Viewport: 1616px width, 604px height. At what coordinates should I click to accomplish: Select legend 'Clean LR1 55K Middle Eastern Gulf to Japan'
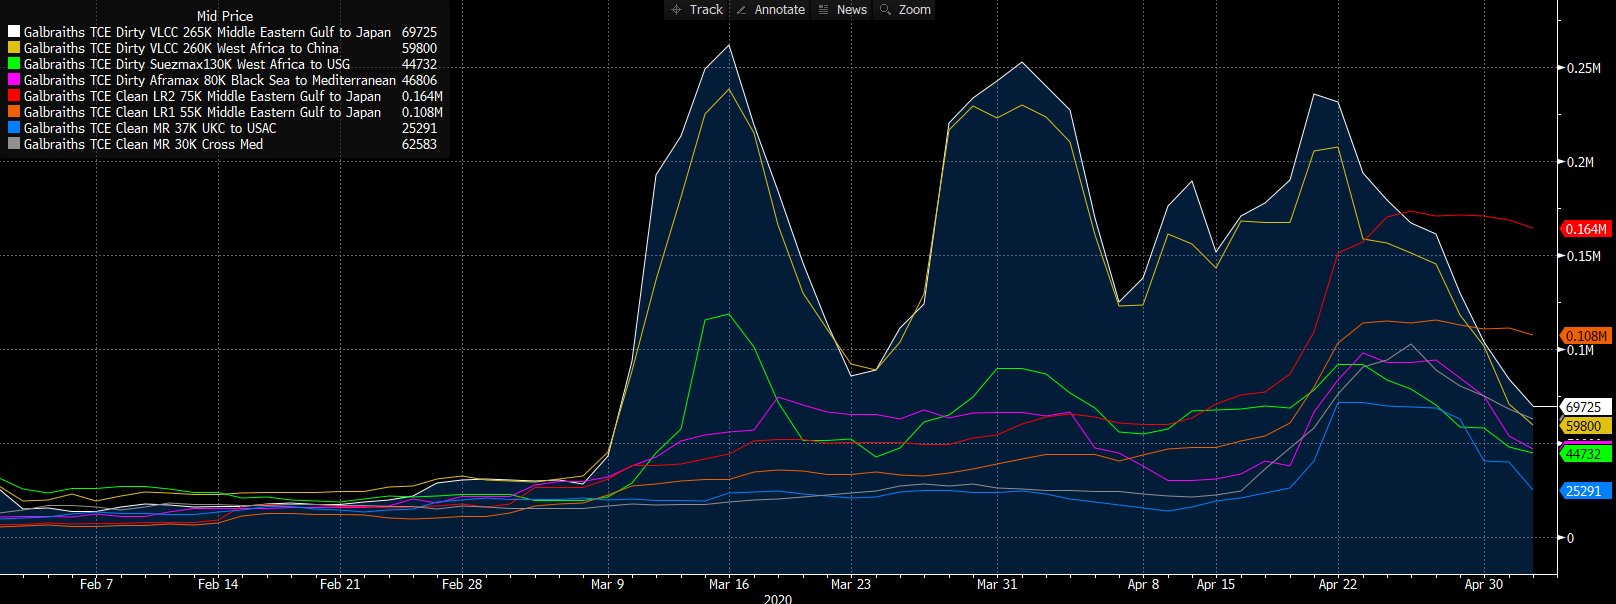[x=202, y=112]
